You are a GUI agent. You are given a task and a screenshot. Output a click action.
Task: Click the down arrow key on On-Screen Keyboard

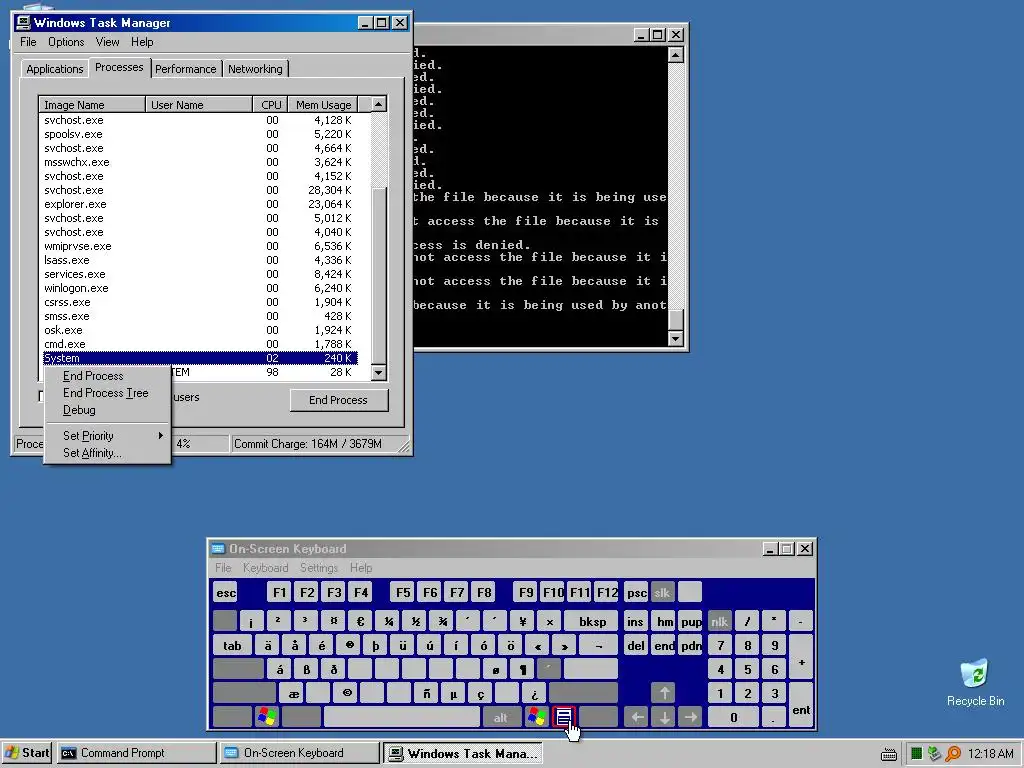664,717
